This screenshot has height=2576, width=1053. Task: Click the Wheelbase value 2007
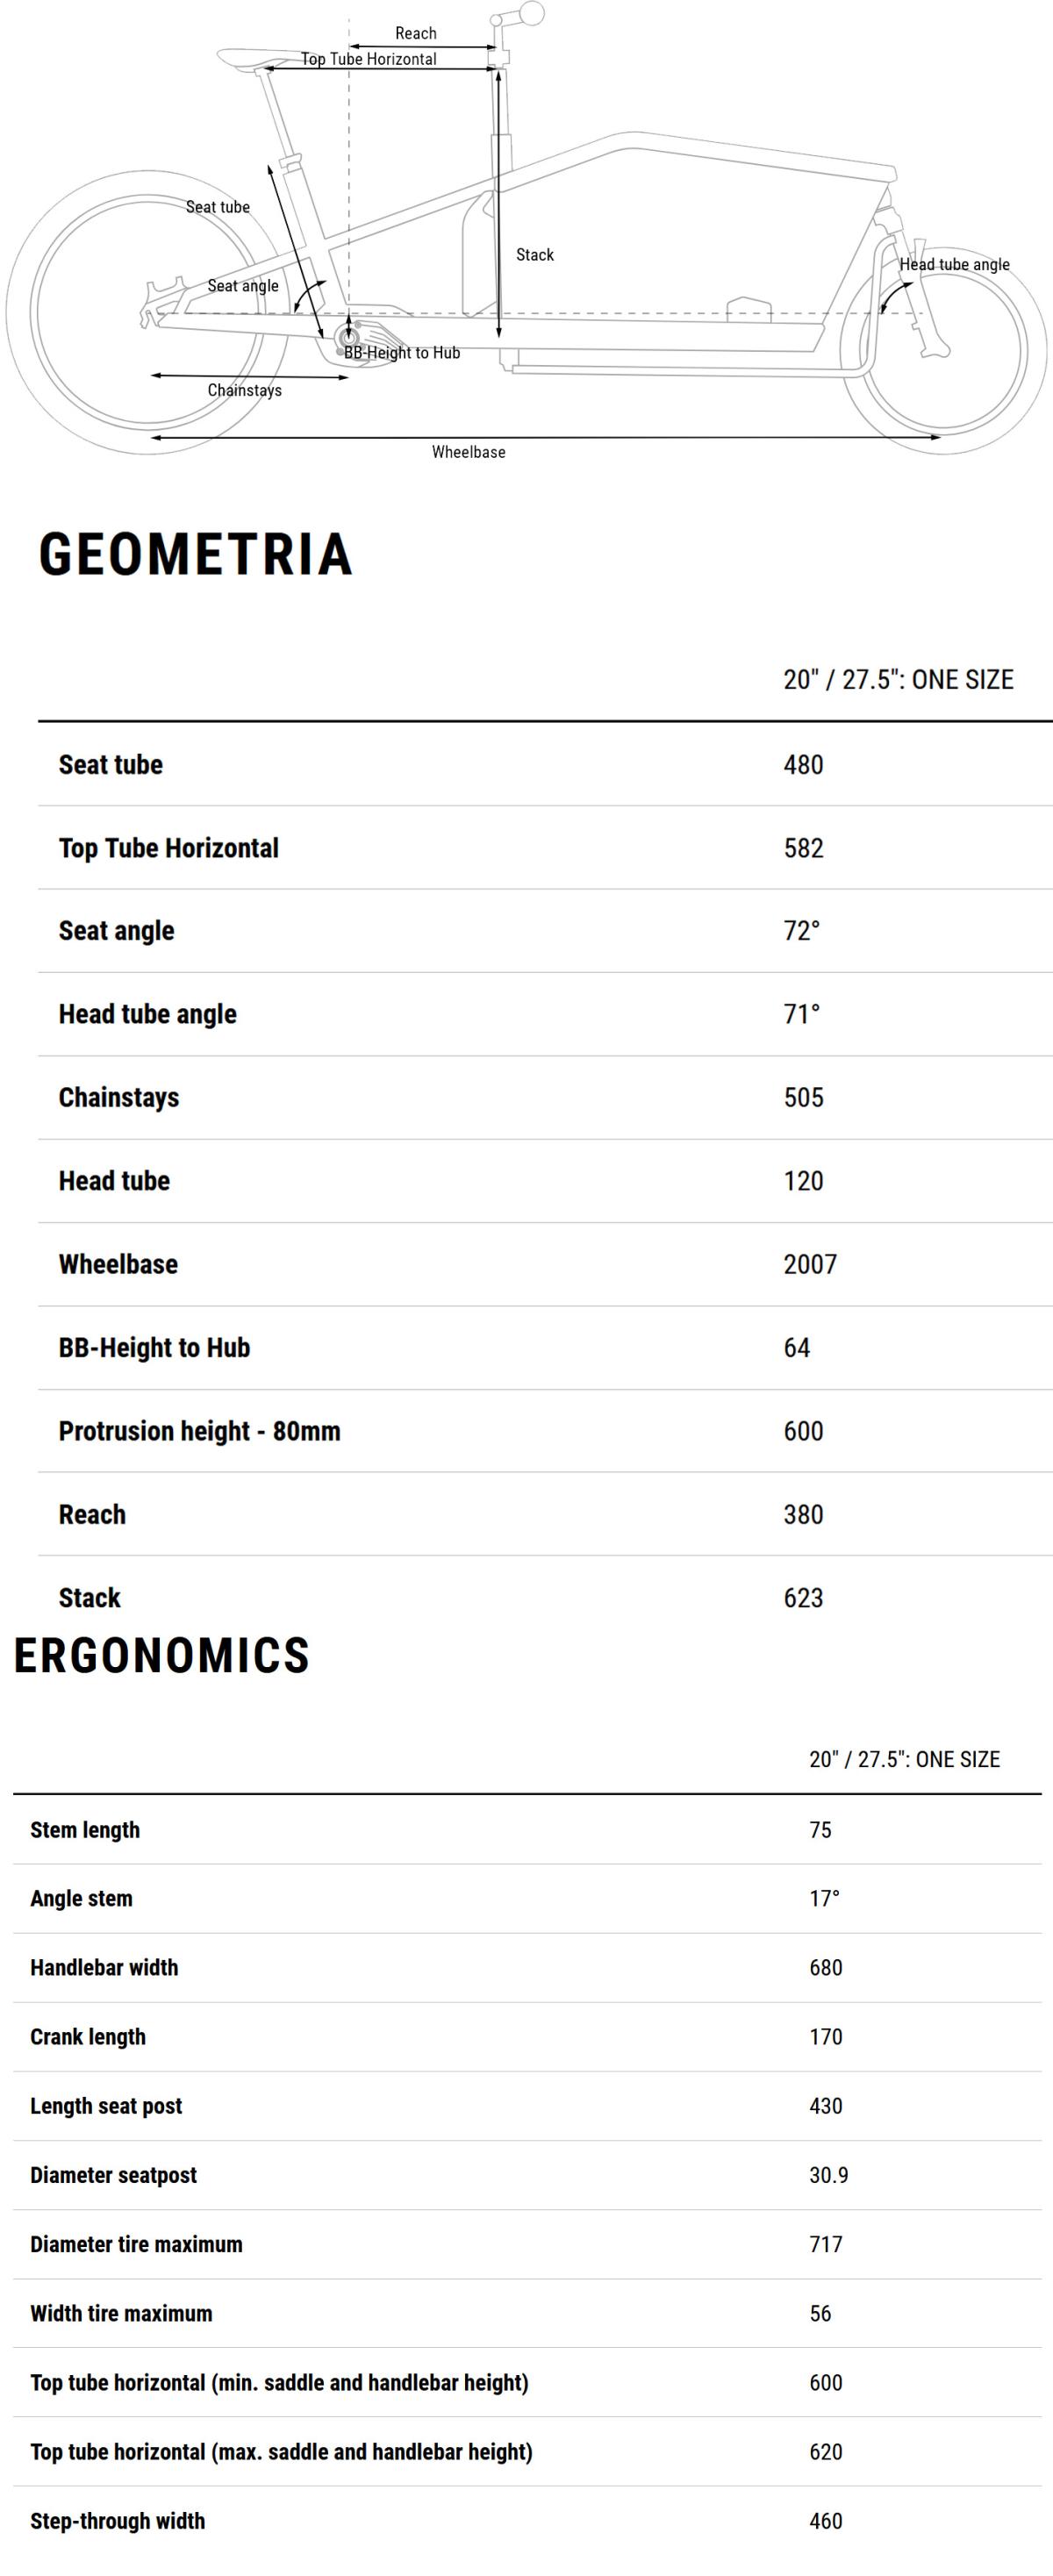810,1264
